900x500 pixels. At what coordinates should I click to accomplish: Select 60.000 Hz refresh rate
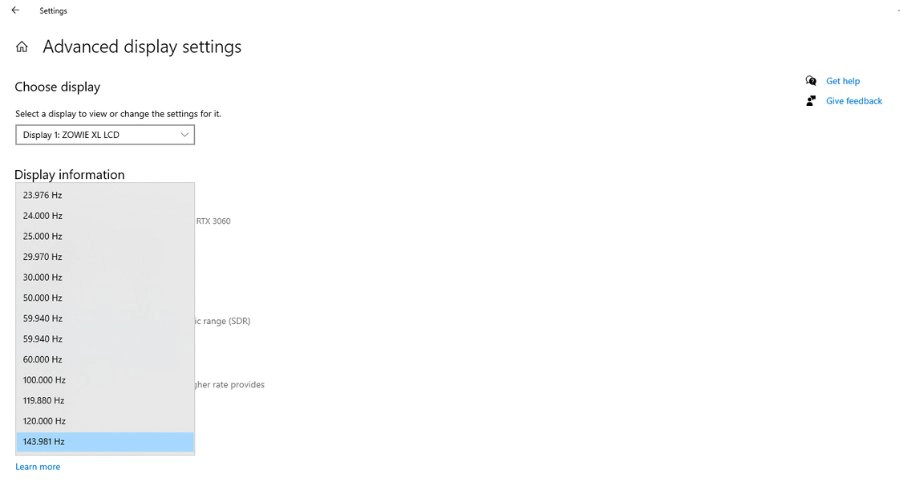tap(105, 359)
